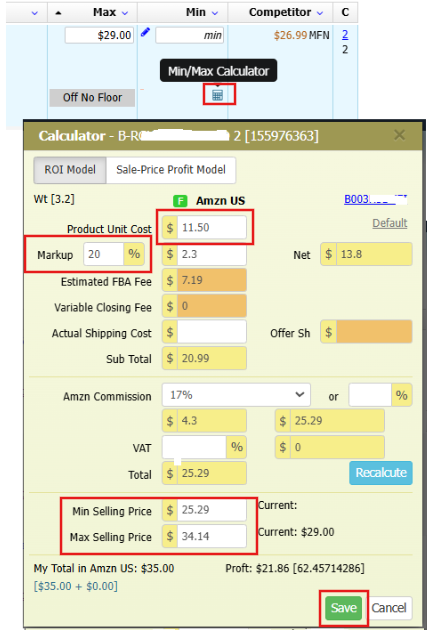Screen dimensions: 427x630
Task: Expand the Amzn Commission 17% dropdown
Action: coord(236,395)
